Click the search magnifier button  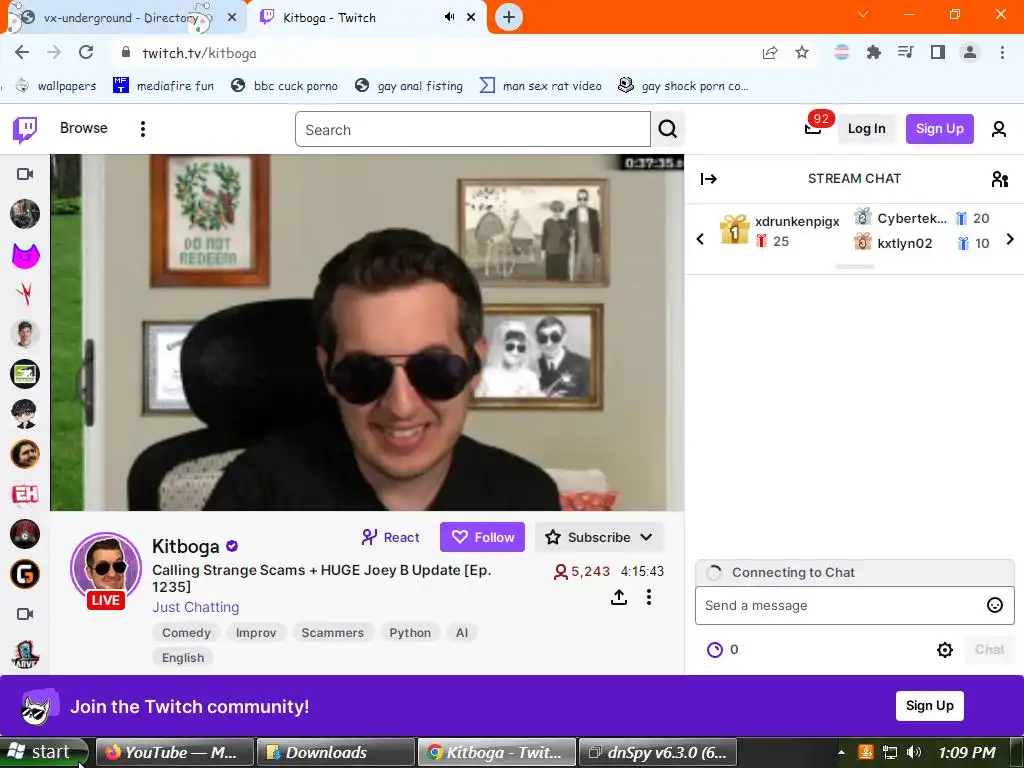(x=667, y=129)
